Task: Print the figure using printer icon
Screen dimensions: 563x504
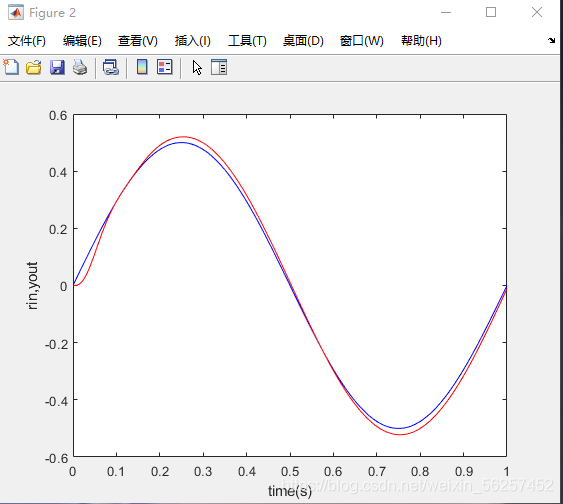Action: pos(80,67)
